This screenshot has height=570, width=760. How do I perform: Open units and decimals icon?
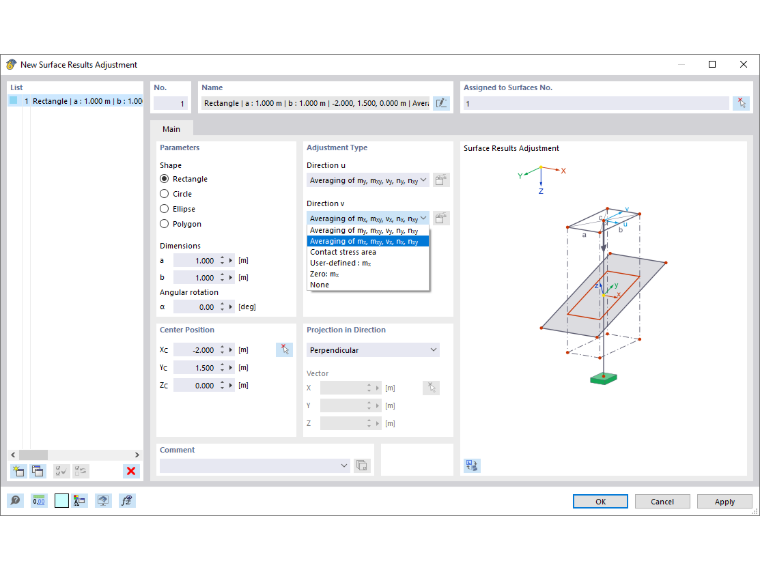click(x=39, y=501)
